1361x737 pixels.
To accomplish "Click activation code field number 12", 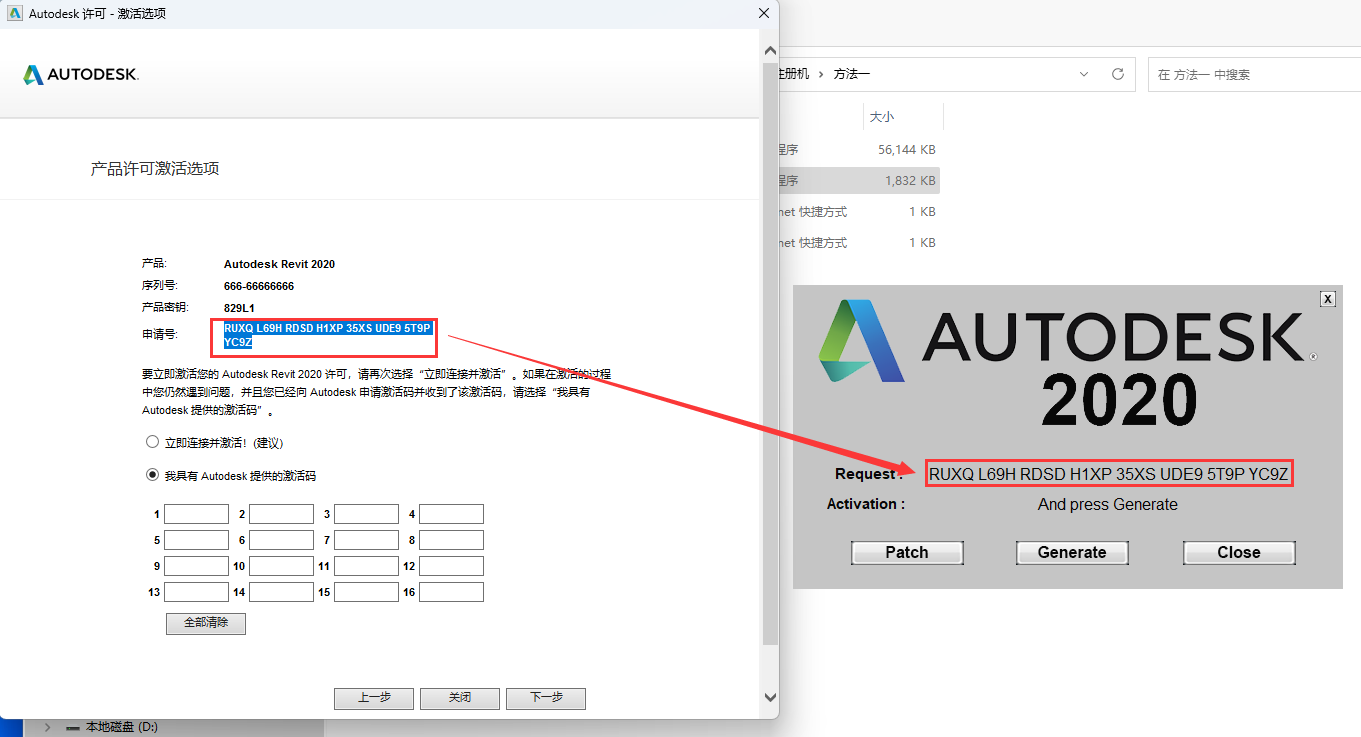I will (452, 566).
